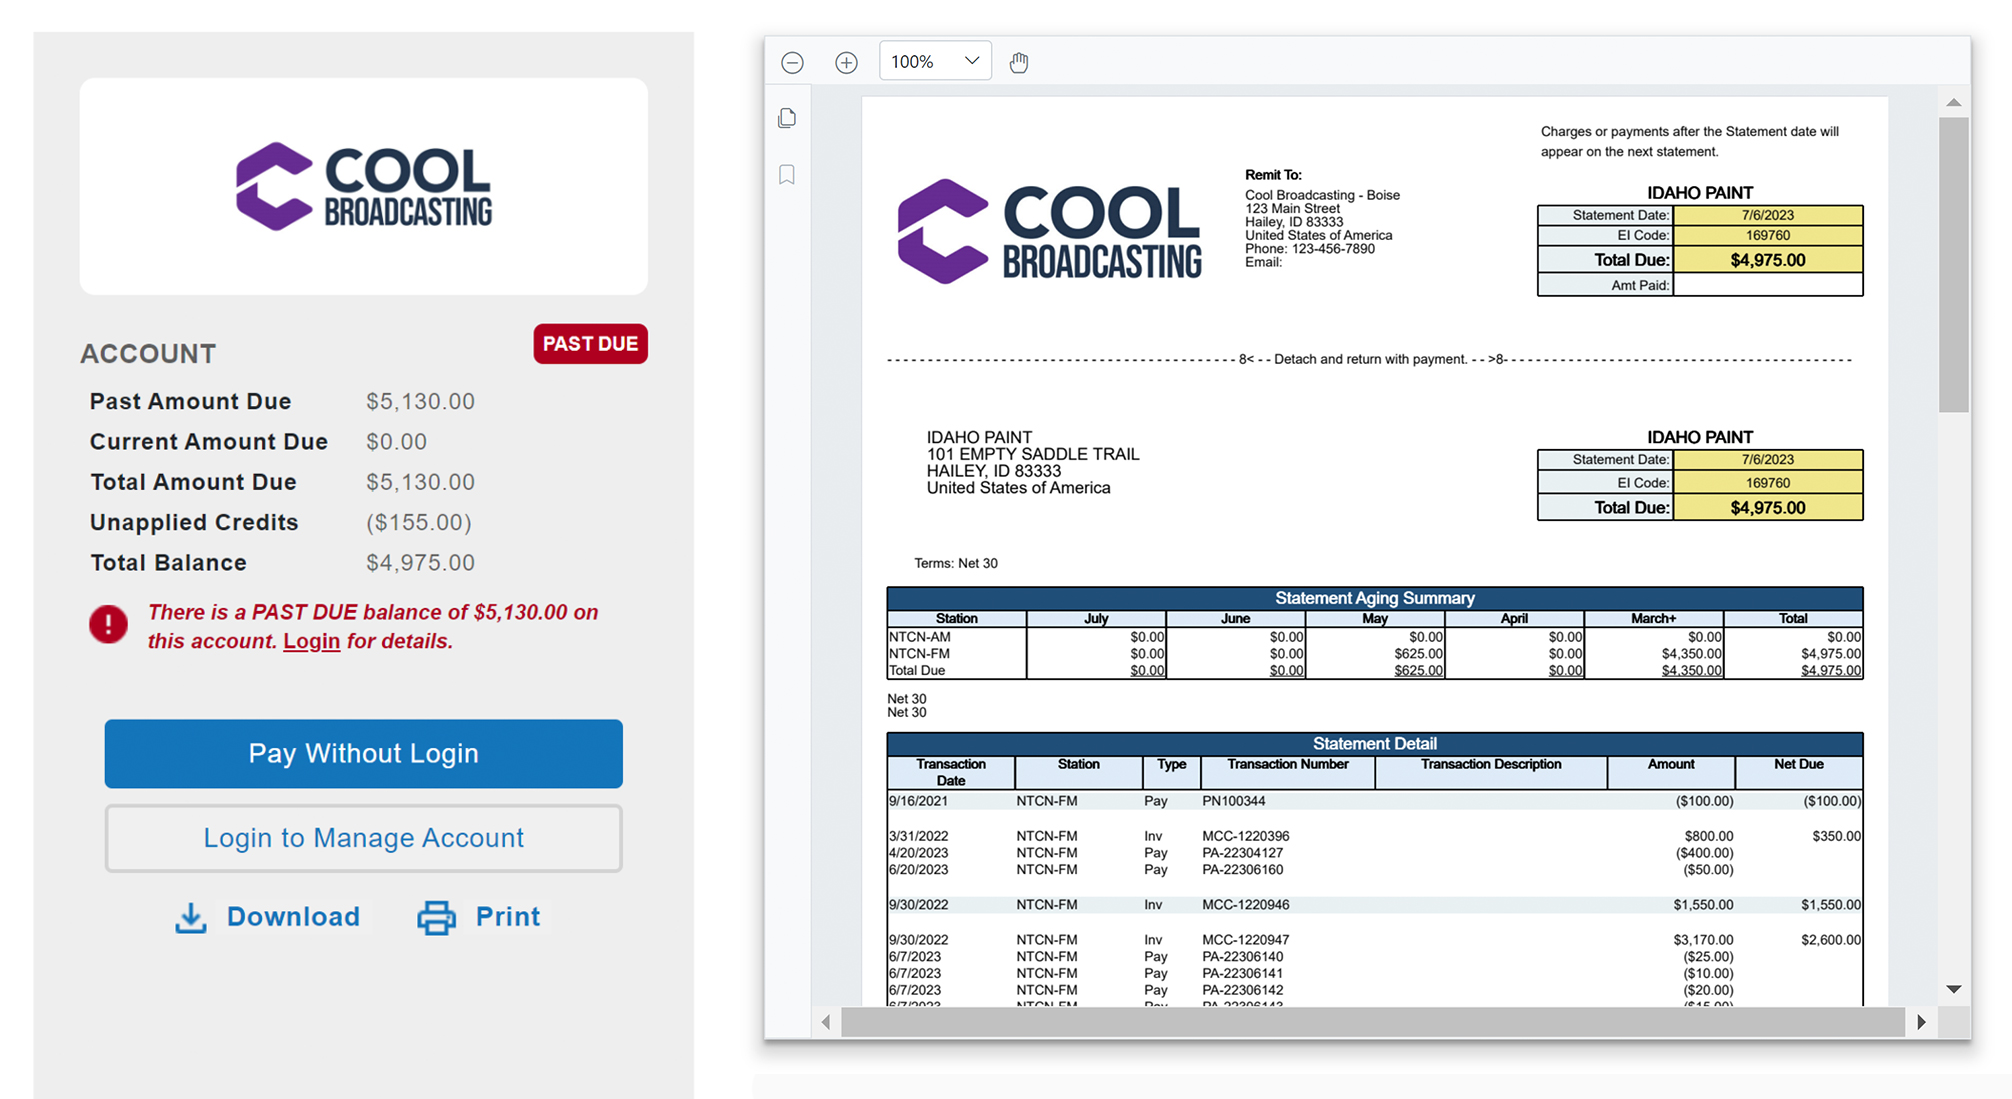Click Past Amount Due value $5,130.00

pyautogui.click(x=420, y=401)
